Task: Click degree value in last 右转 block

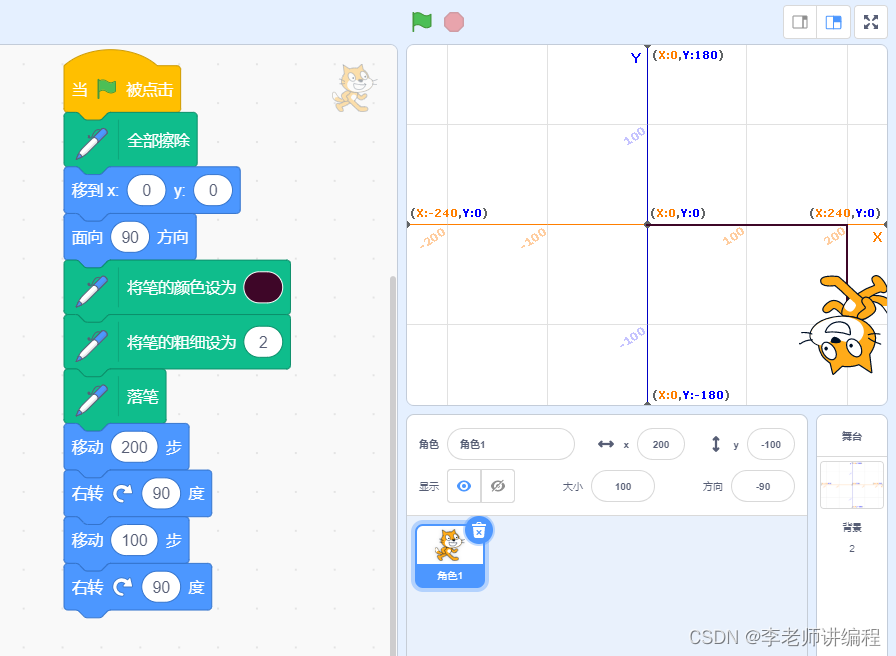Action: pyautogui.click(x=161, y=587)
